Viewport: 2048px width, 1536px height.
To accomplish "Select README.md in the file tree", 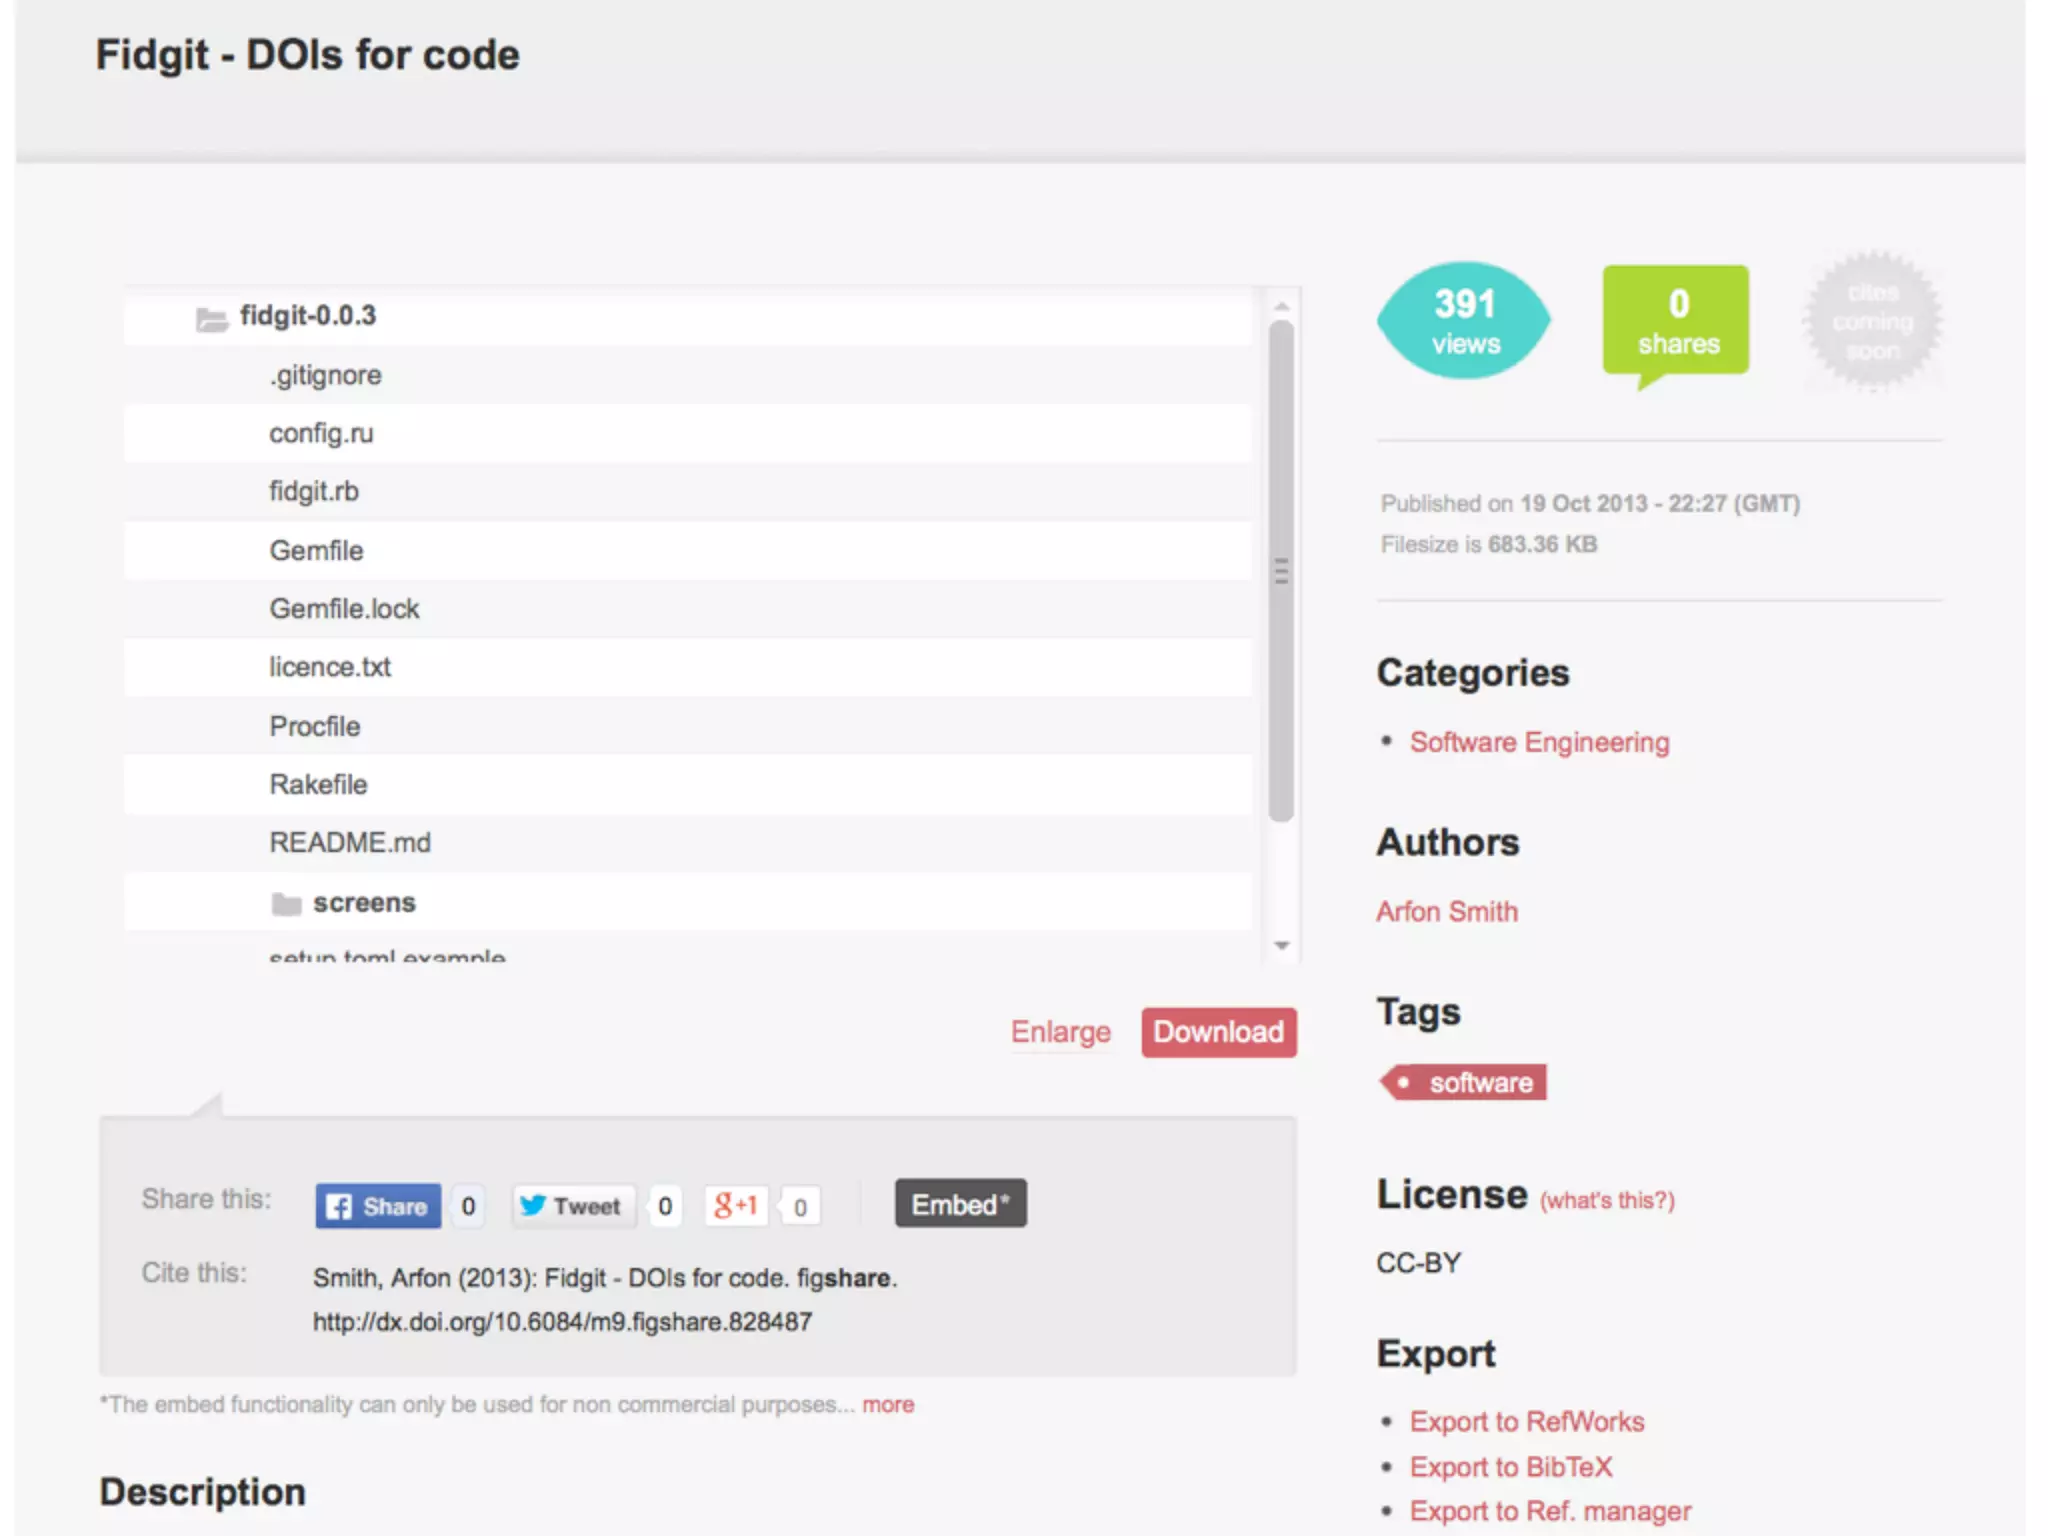I will click(350, 843).
